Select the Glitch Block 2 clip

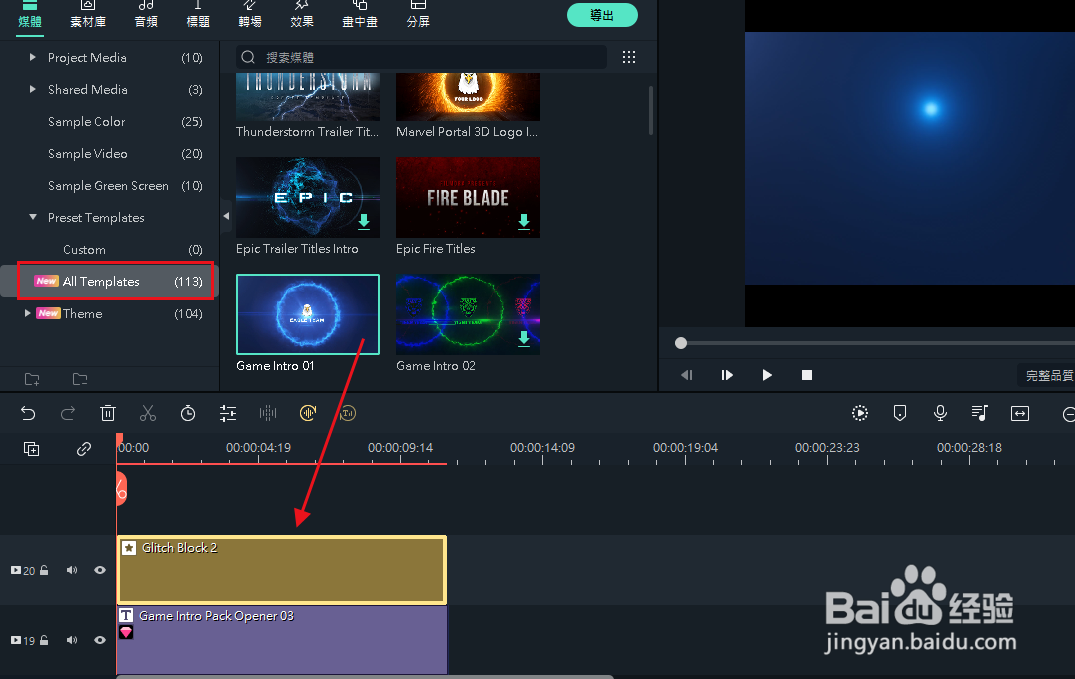point(282,570)
